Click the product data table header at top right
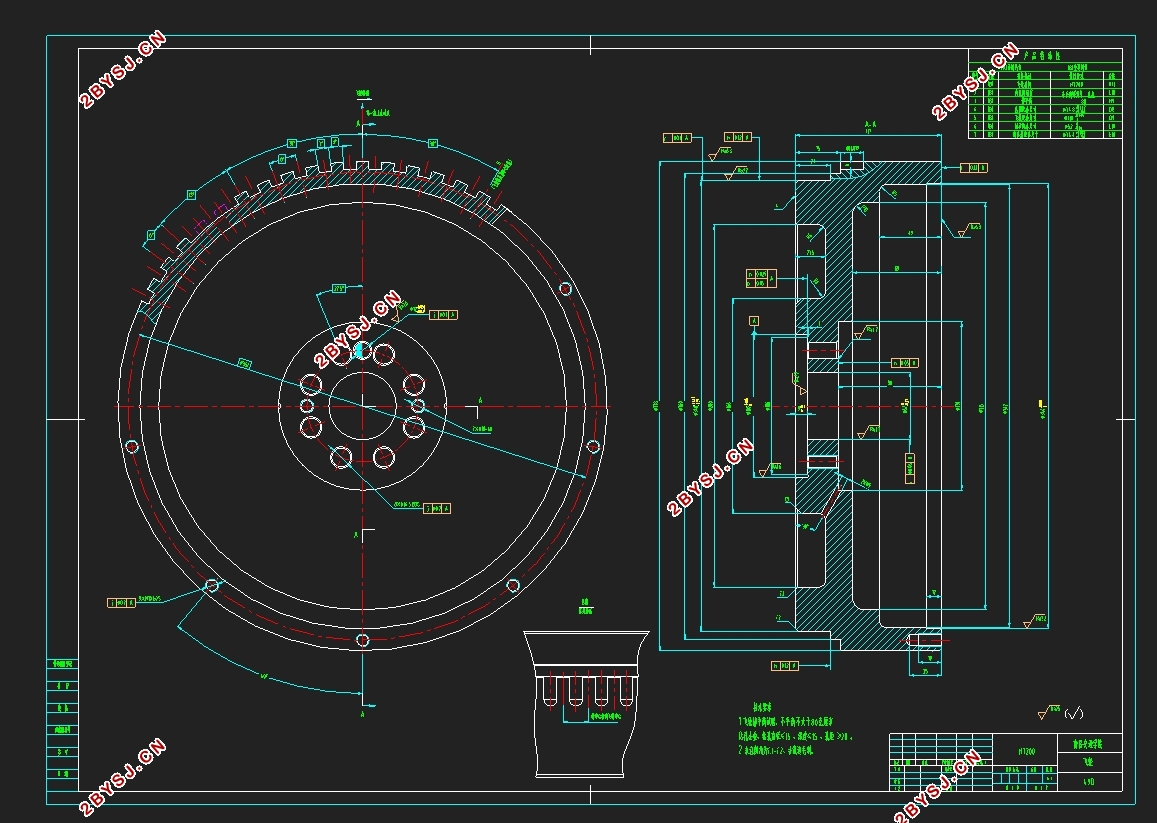 (1046, 55)
